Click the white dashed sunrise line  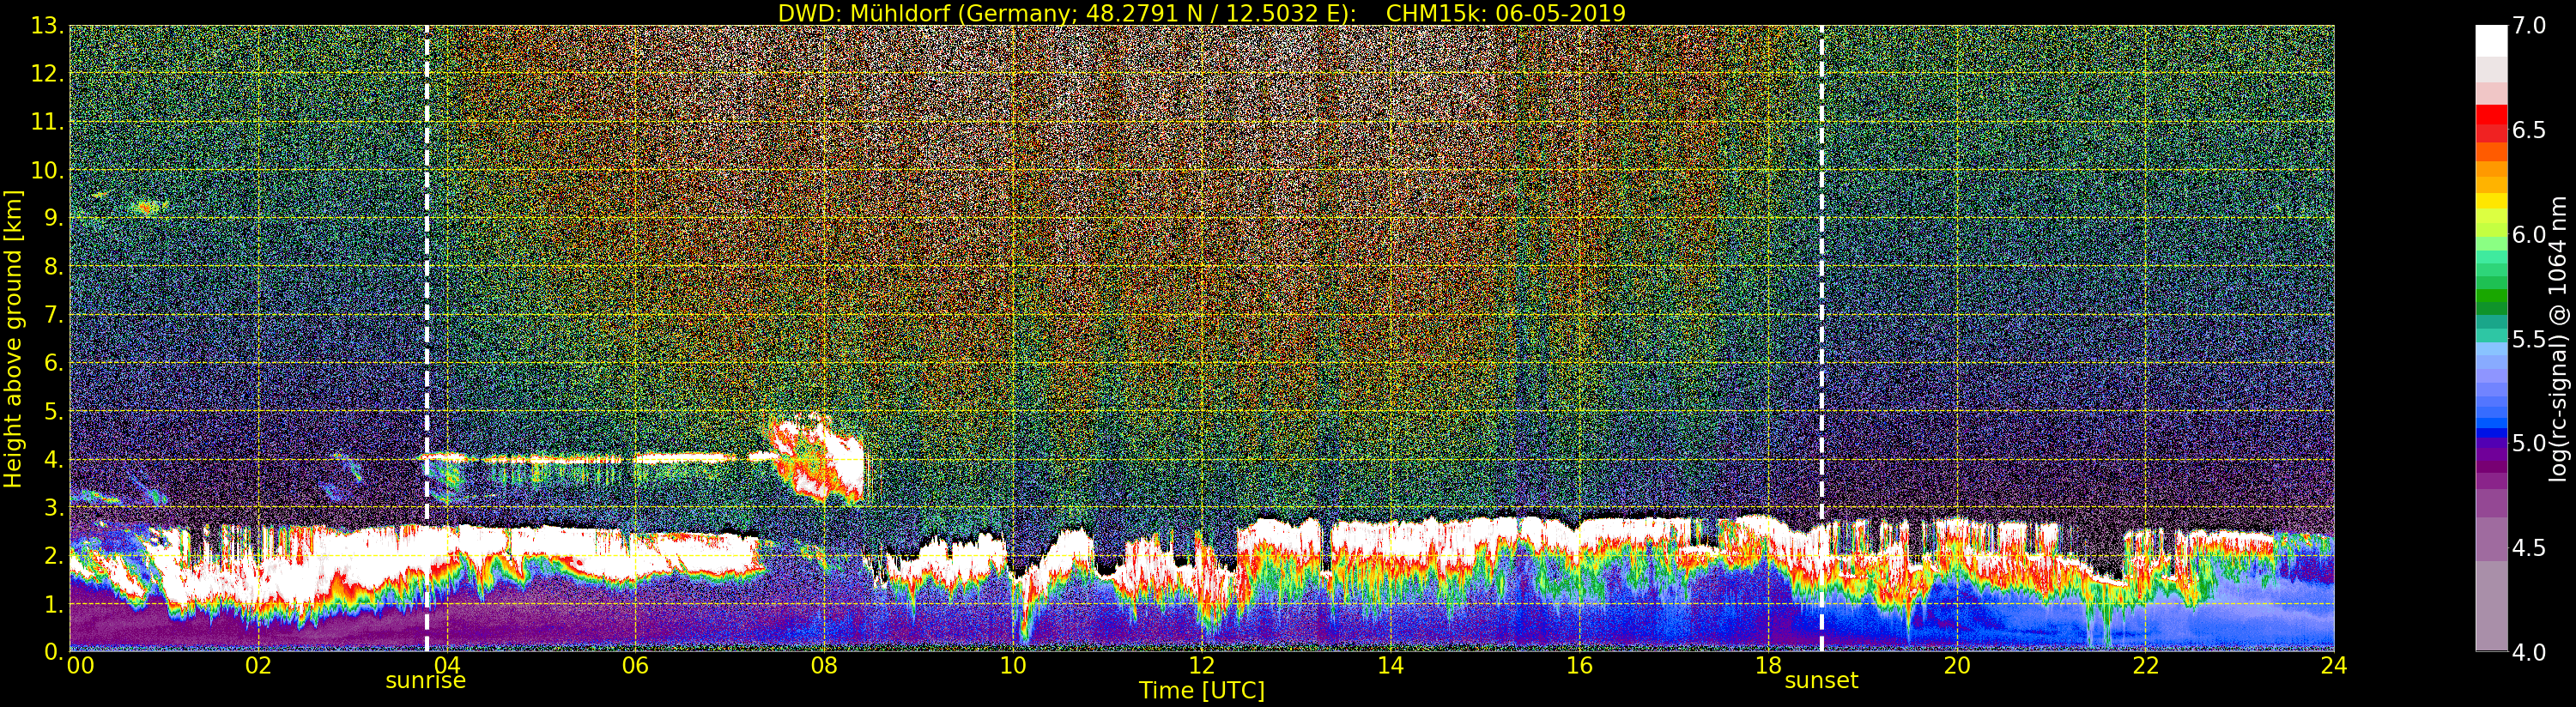click(x=427, y=339)
